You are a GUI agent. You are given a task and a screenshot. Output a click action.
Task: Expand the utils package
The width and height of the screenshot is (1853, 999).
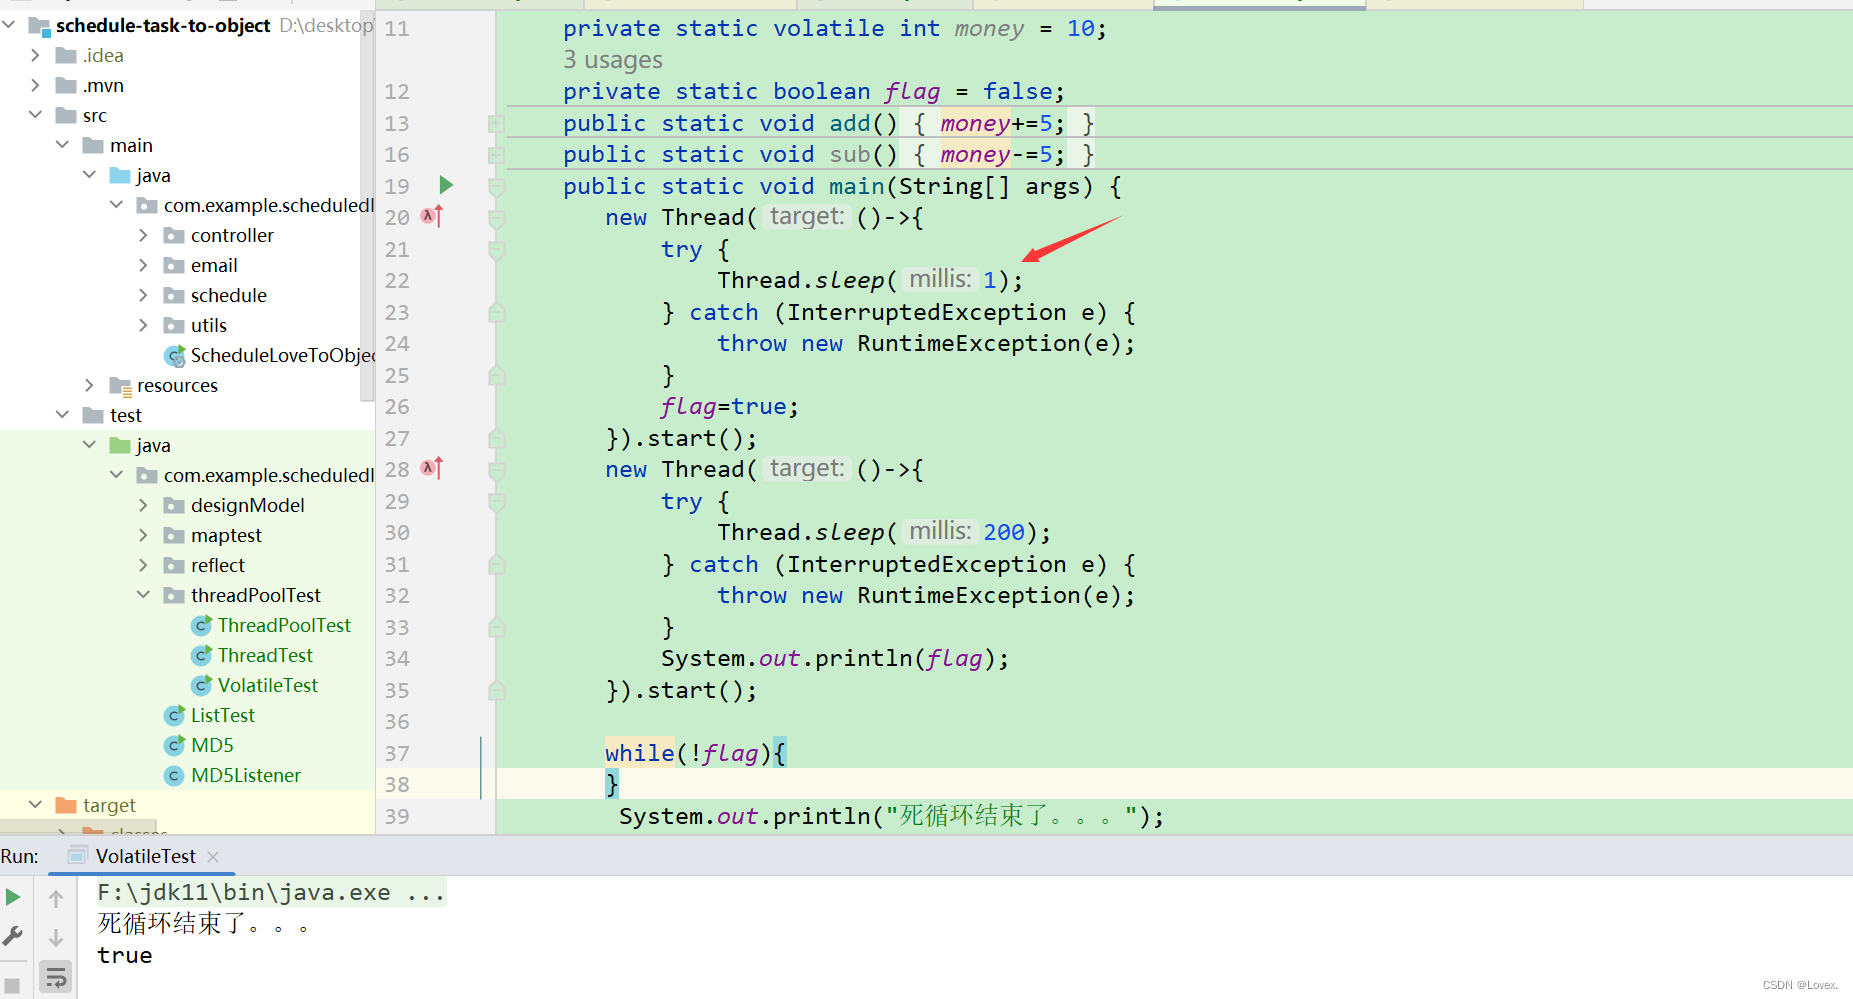144,325
